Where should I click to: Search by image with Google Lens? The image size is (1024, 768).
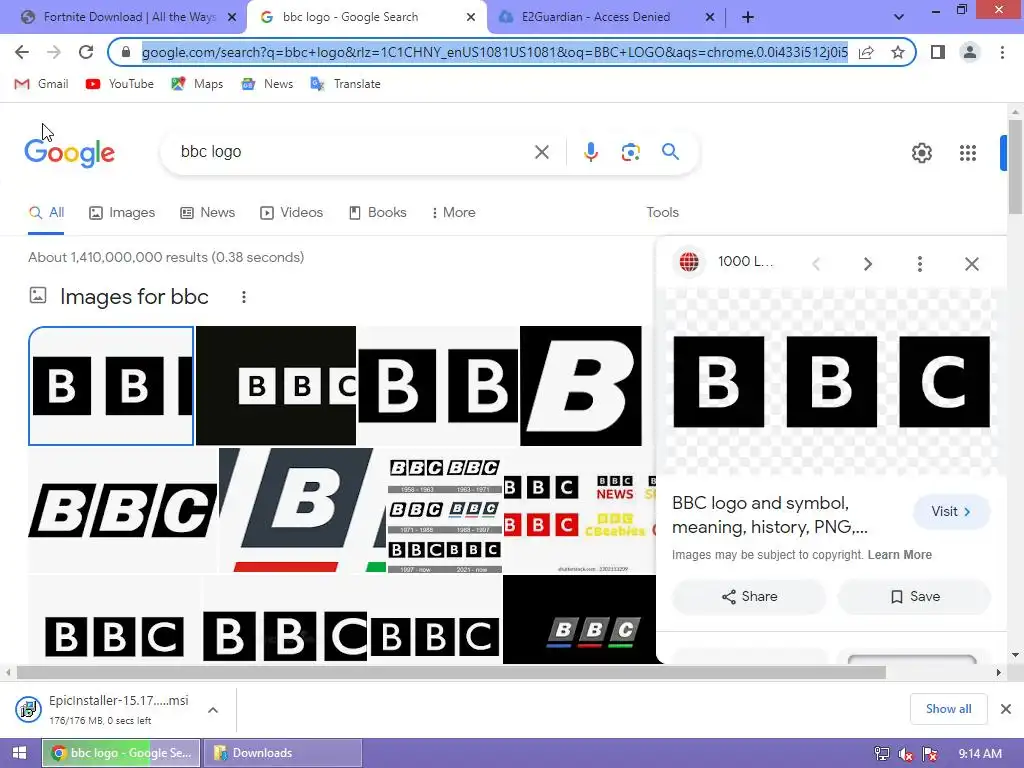coord(630,152)
